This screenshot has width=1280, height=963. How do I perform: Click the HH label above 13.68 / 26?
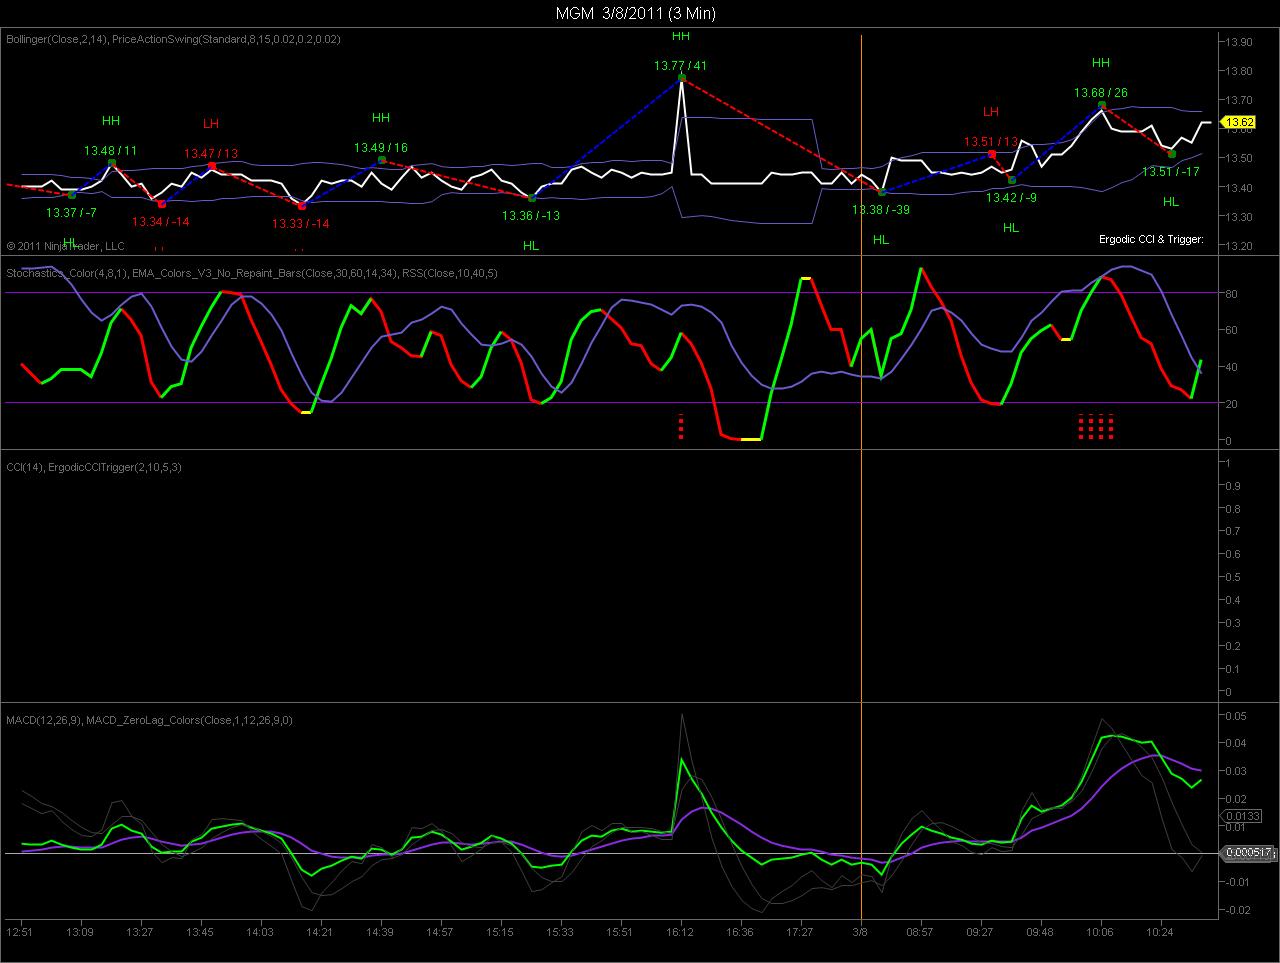1101,63
